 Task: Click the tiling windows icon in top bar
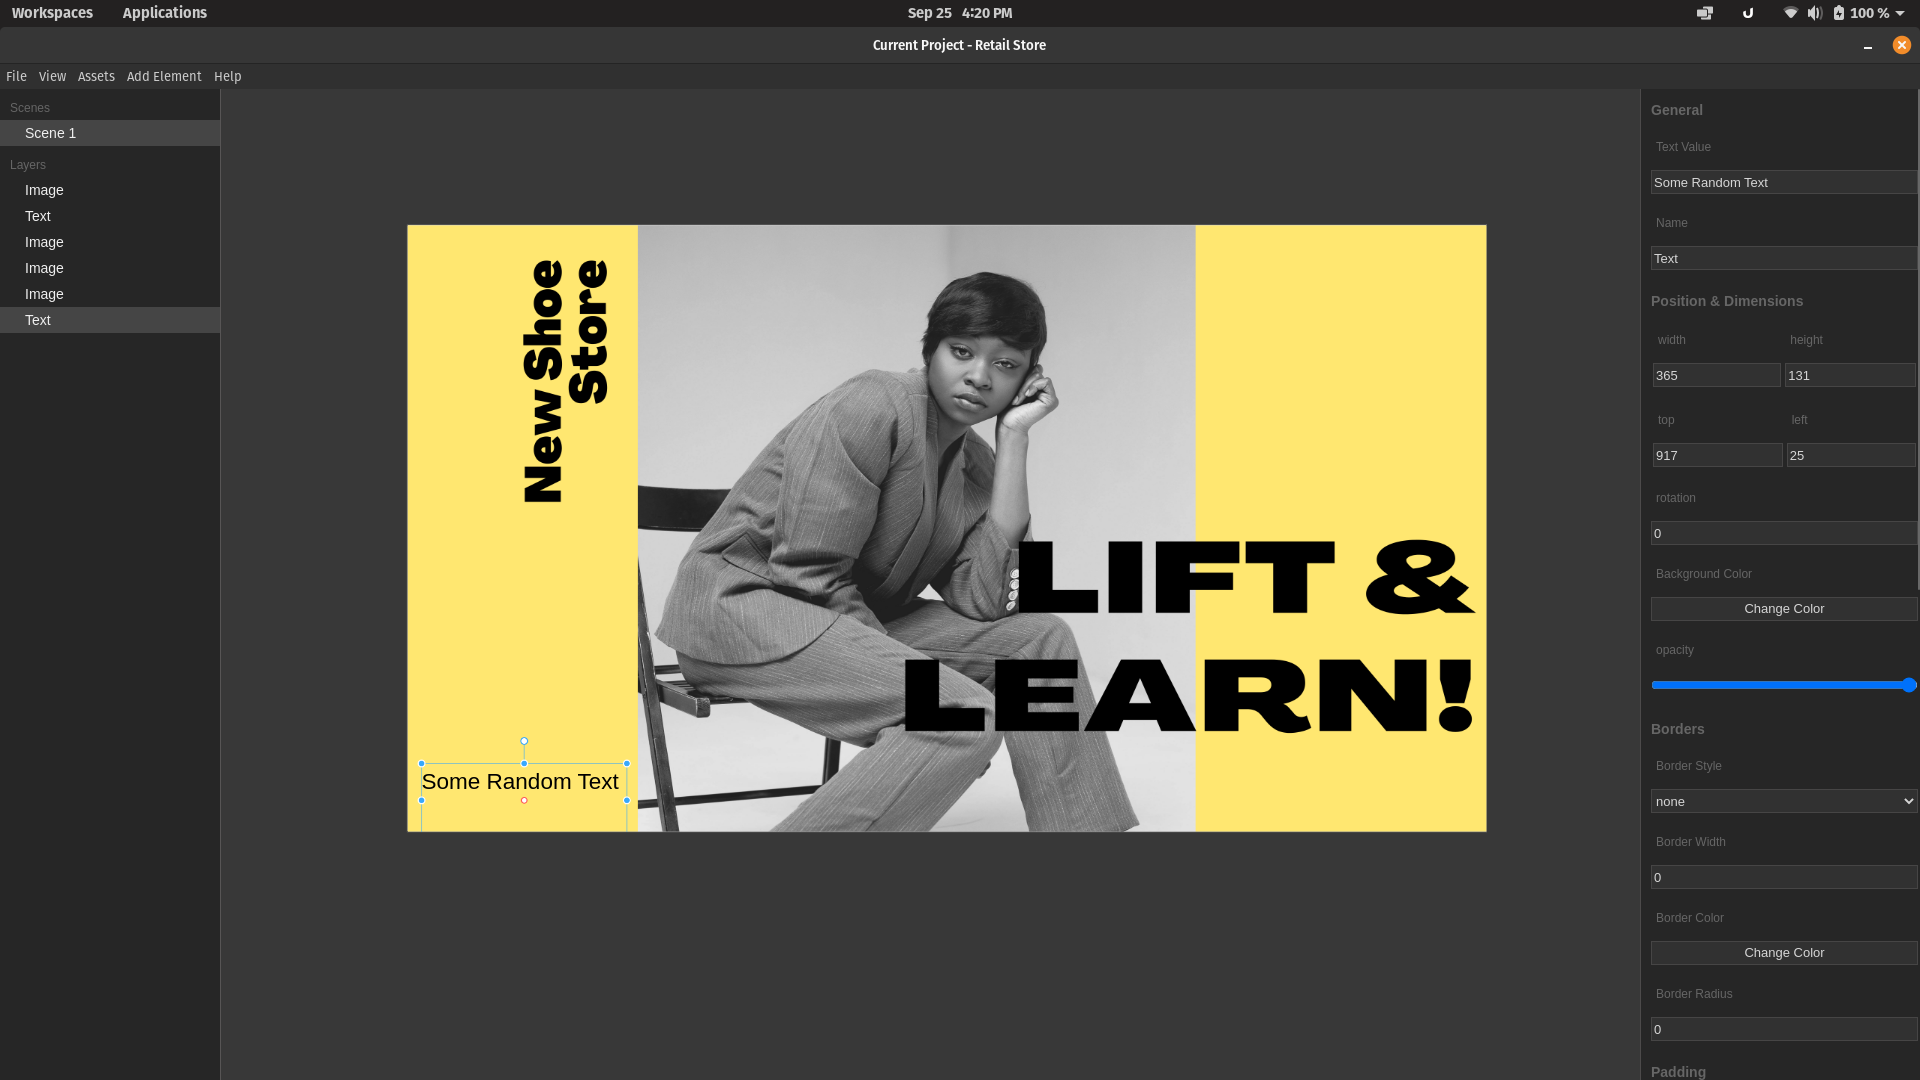(1705, 13)
